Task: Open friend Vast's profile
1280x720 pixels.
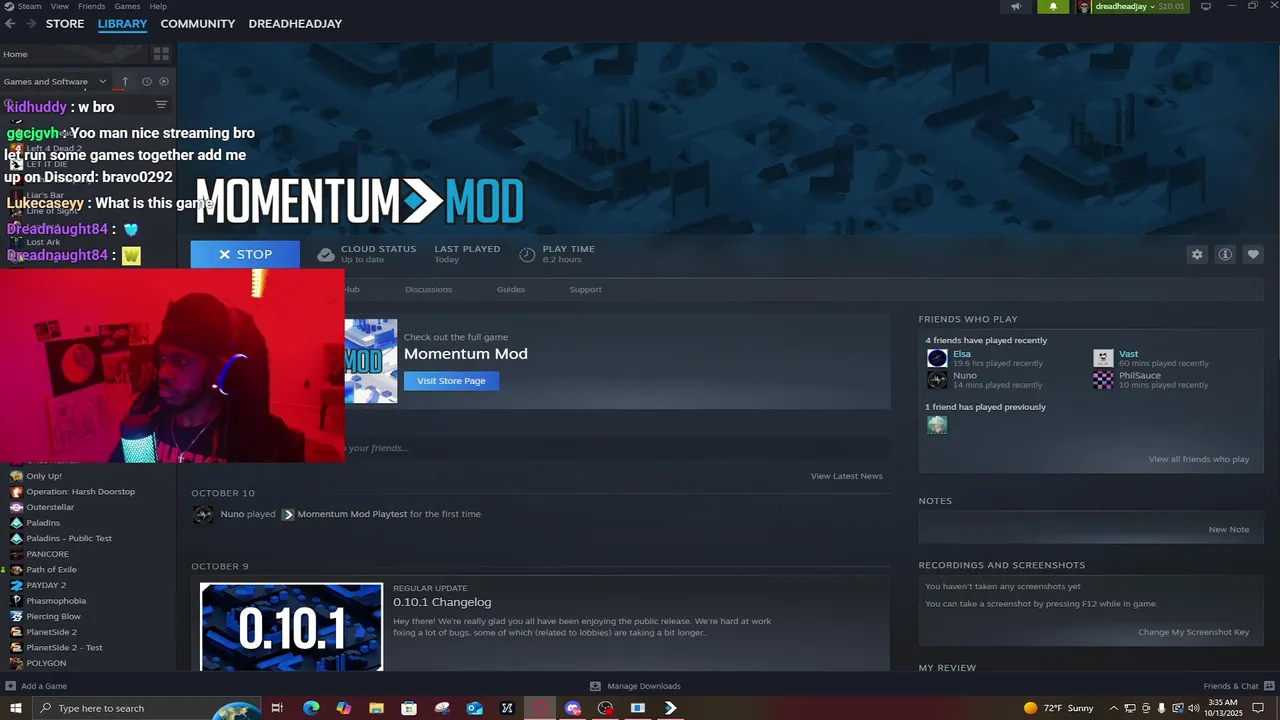Action: click(1128, 354)
